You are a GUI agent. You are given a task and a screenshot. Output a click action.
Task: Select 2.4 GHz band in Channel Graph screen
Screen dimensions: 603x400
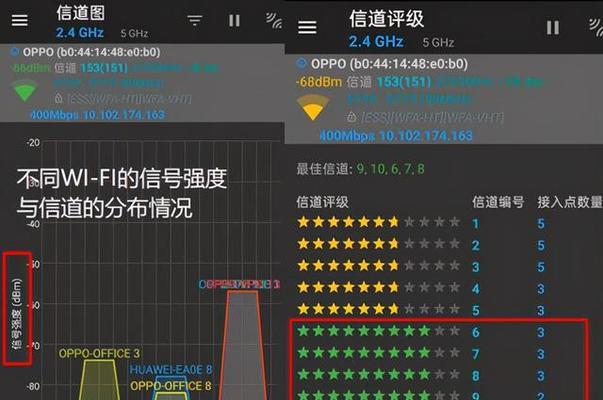tap(80, 33)
